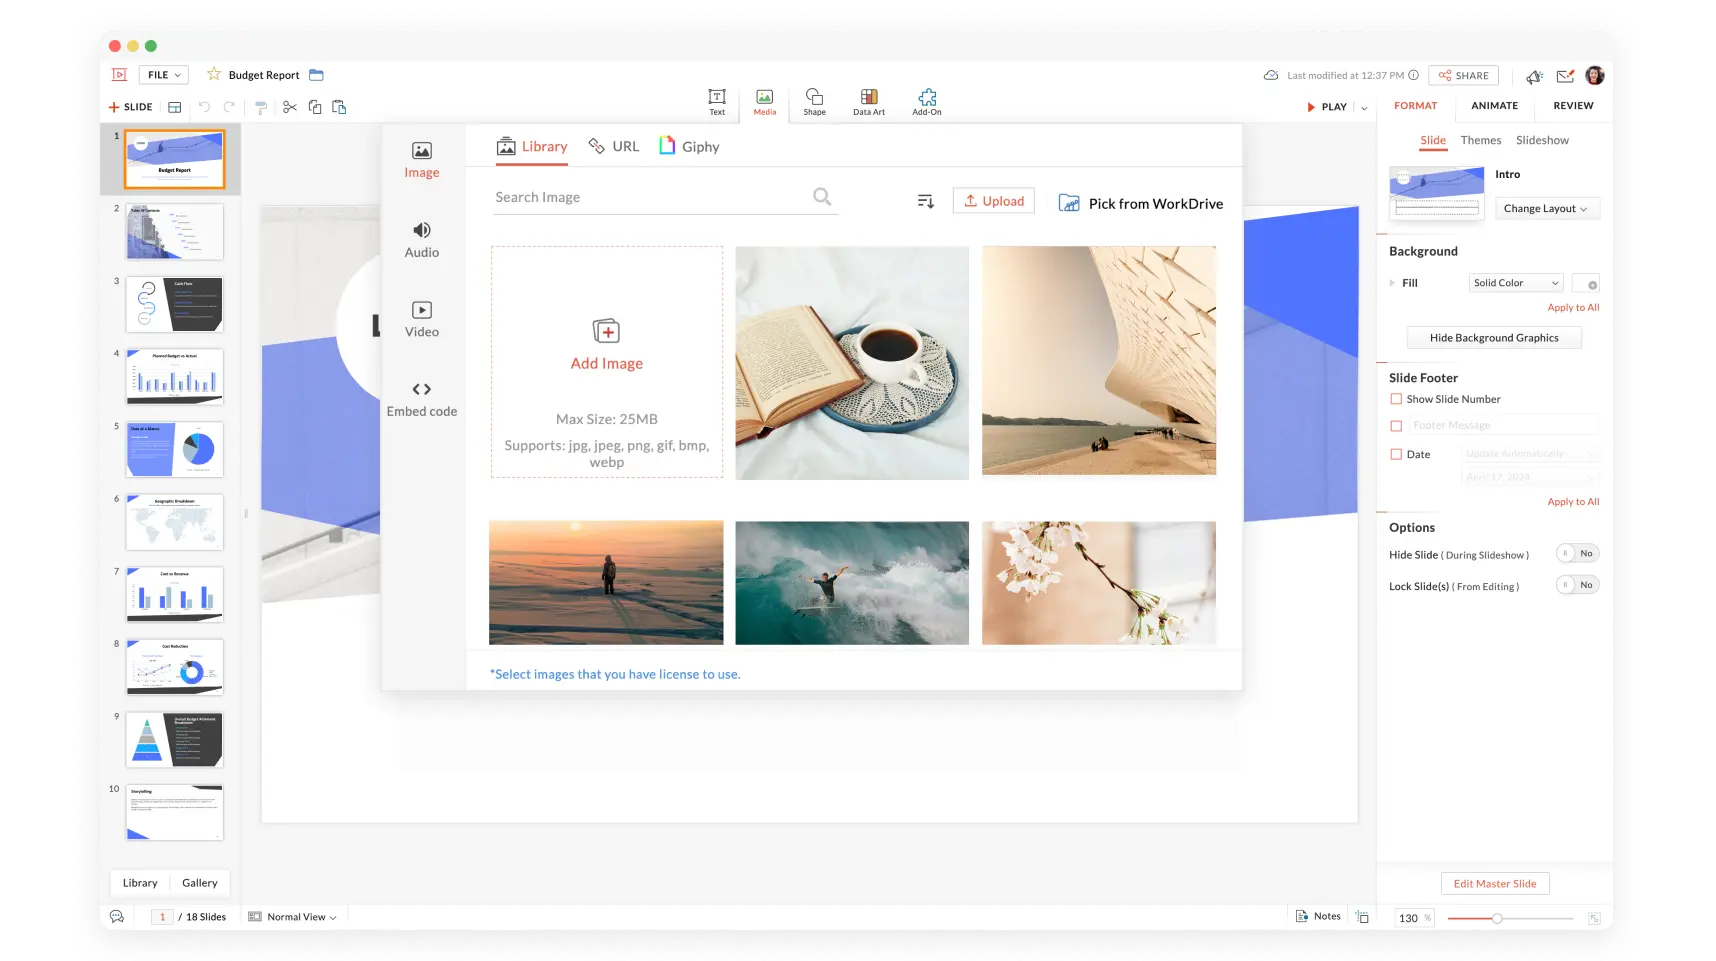The image size is (1716, 961).
Task: Open the date format dropdown
Action: pyautogui.click(x=1531, y=477)
